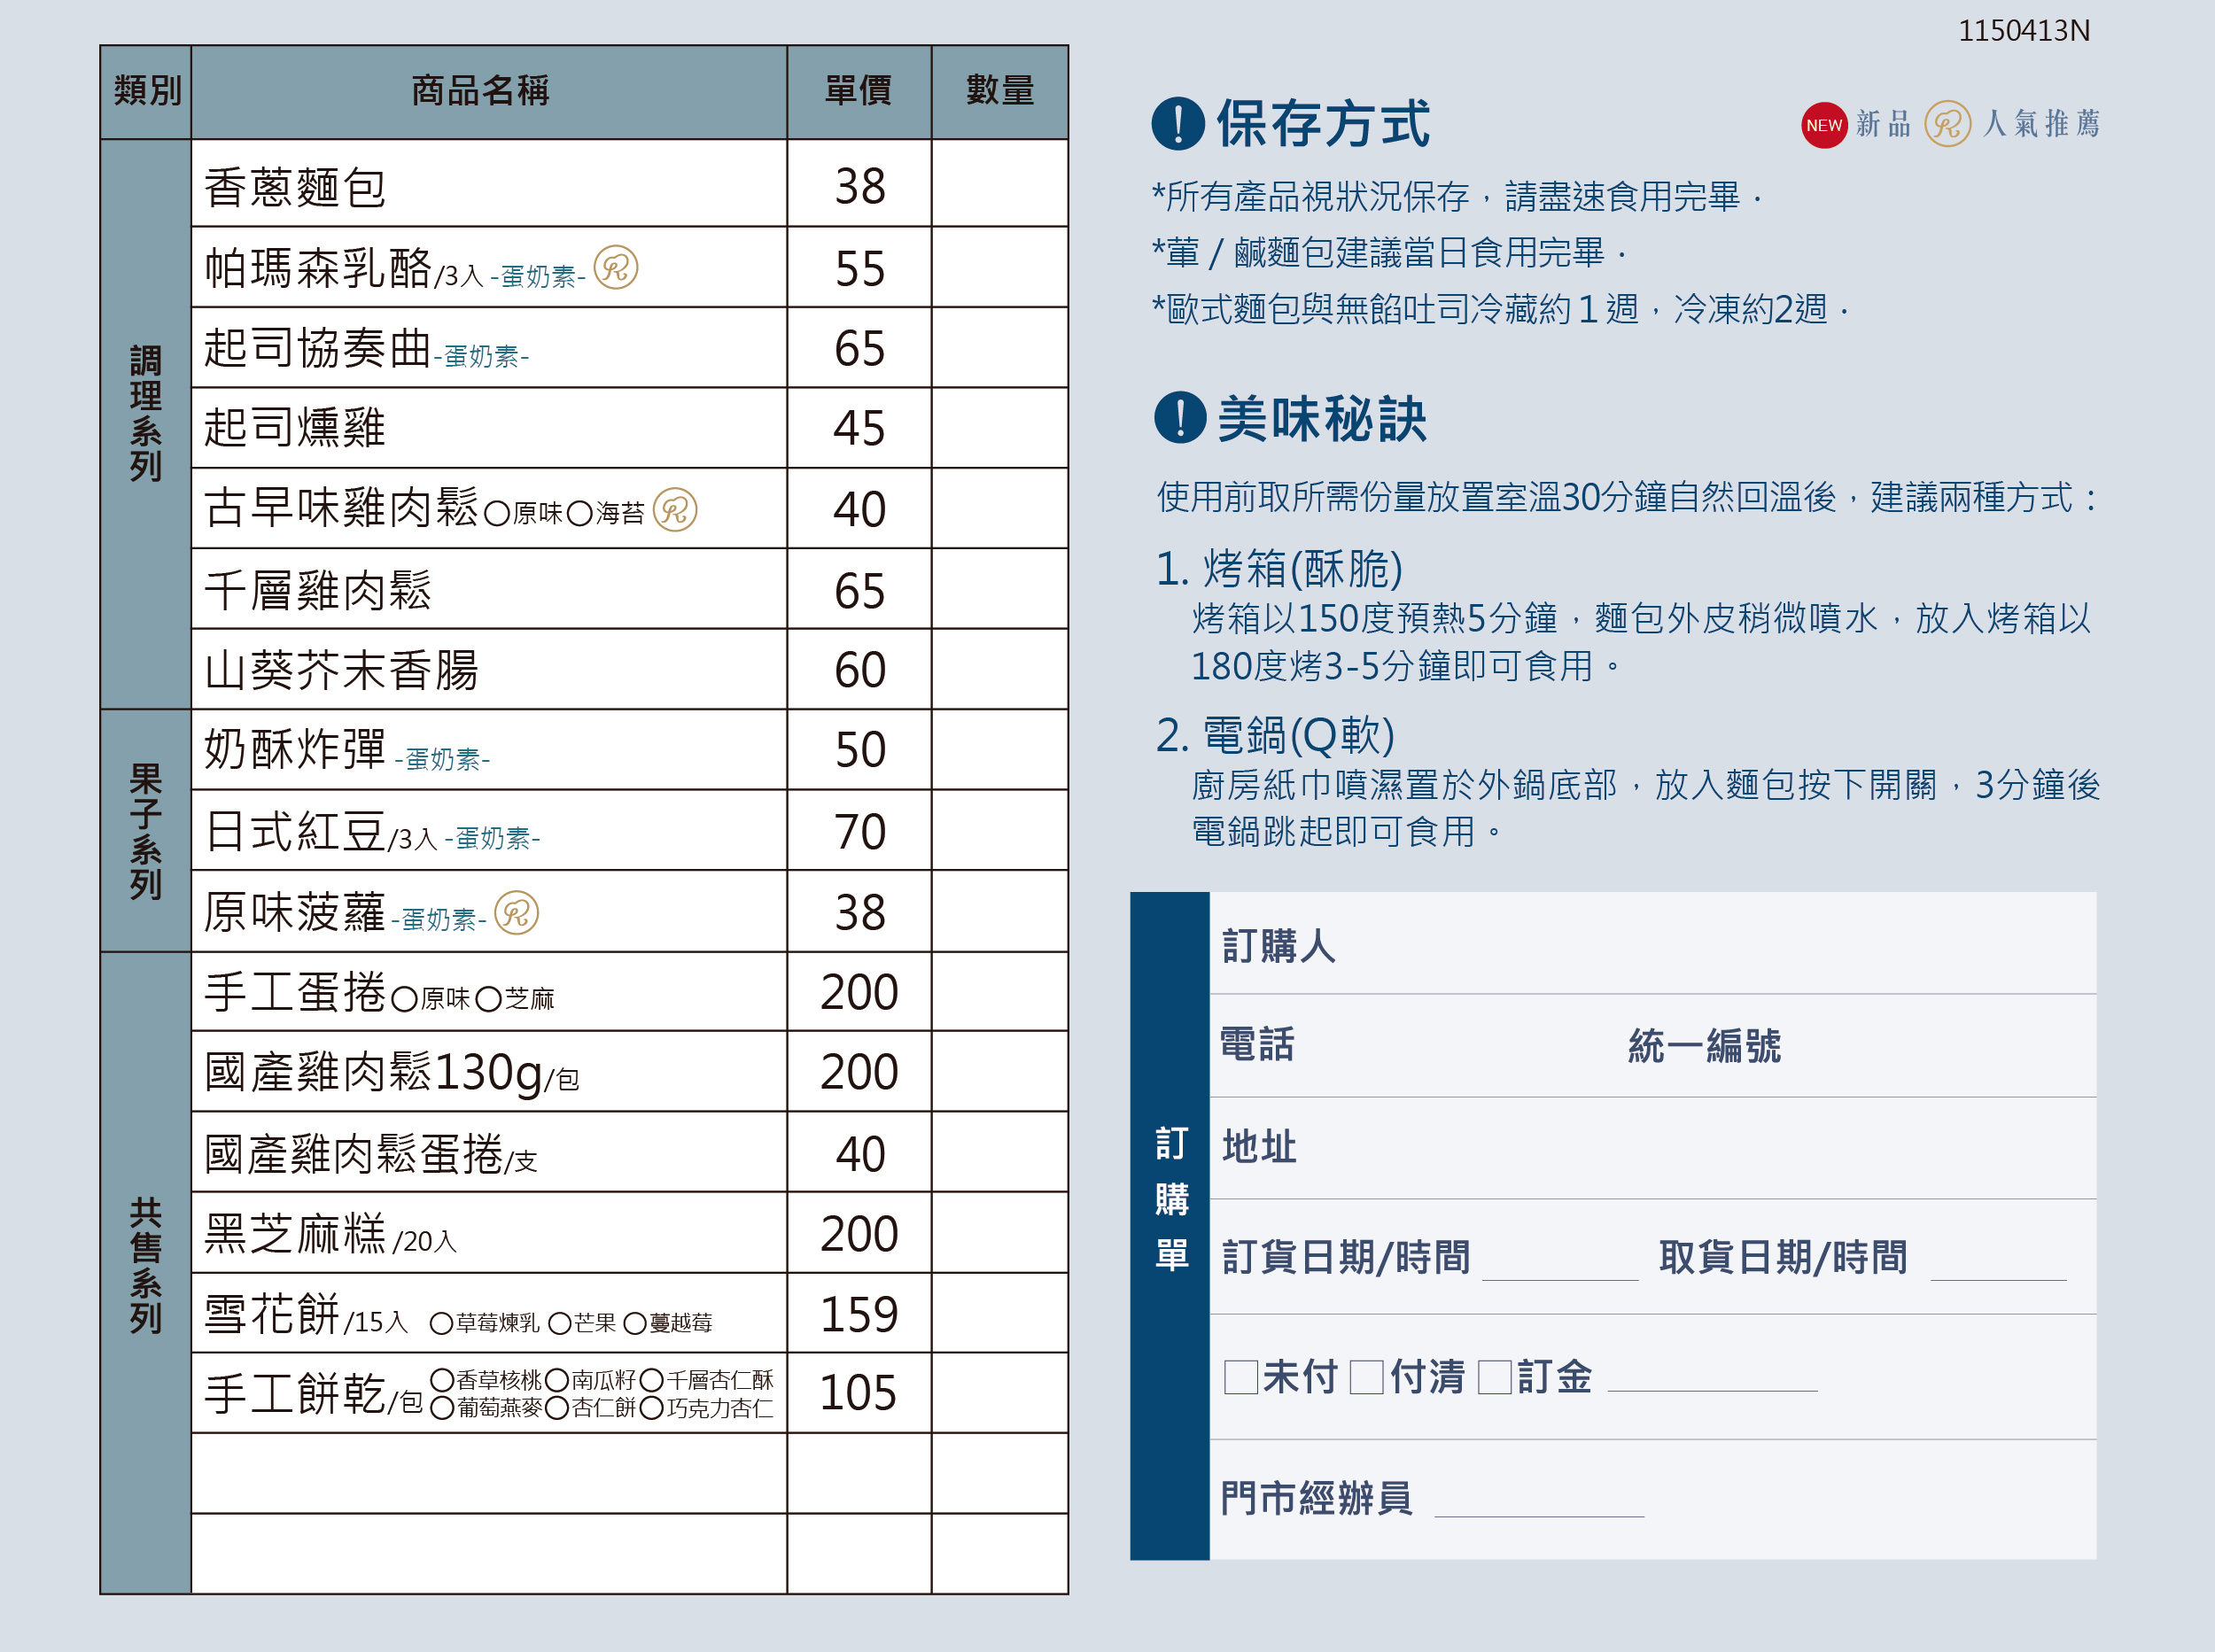Click the popular icon on 原味菠蘿 row
Viewport: 2215px width, 1652px height.
517,912
